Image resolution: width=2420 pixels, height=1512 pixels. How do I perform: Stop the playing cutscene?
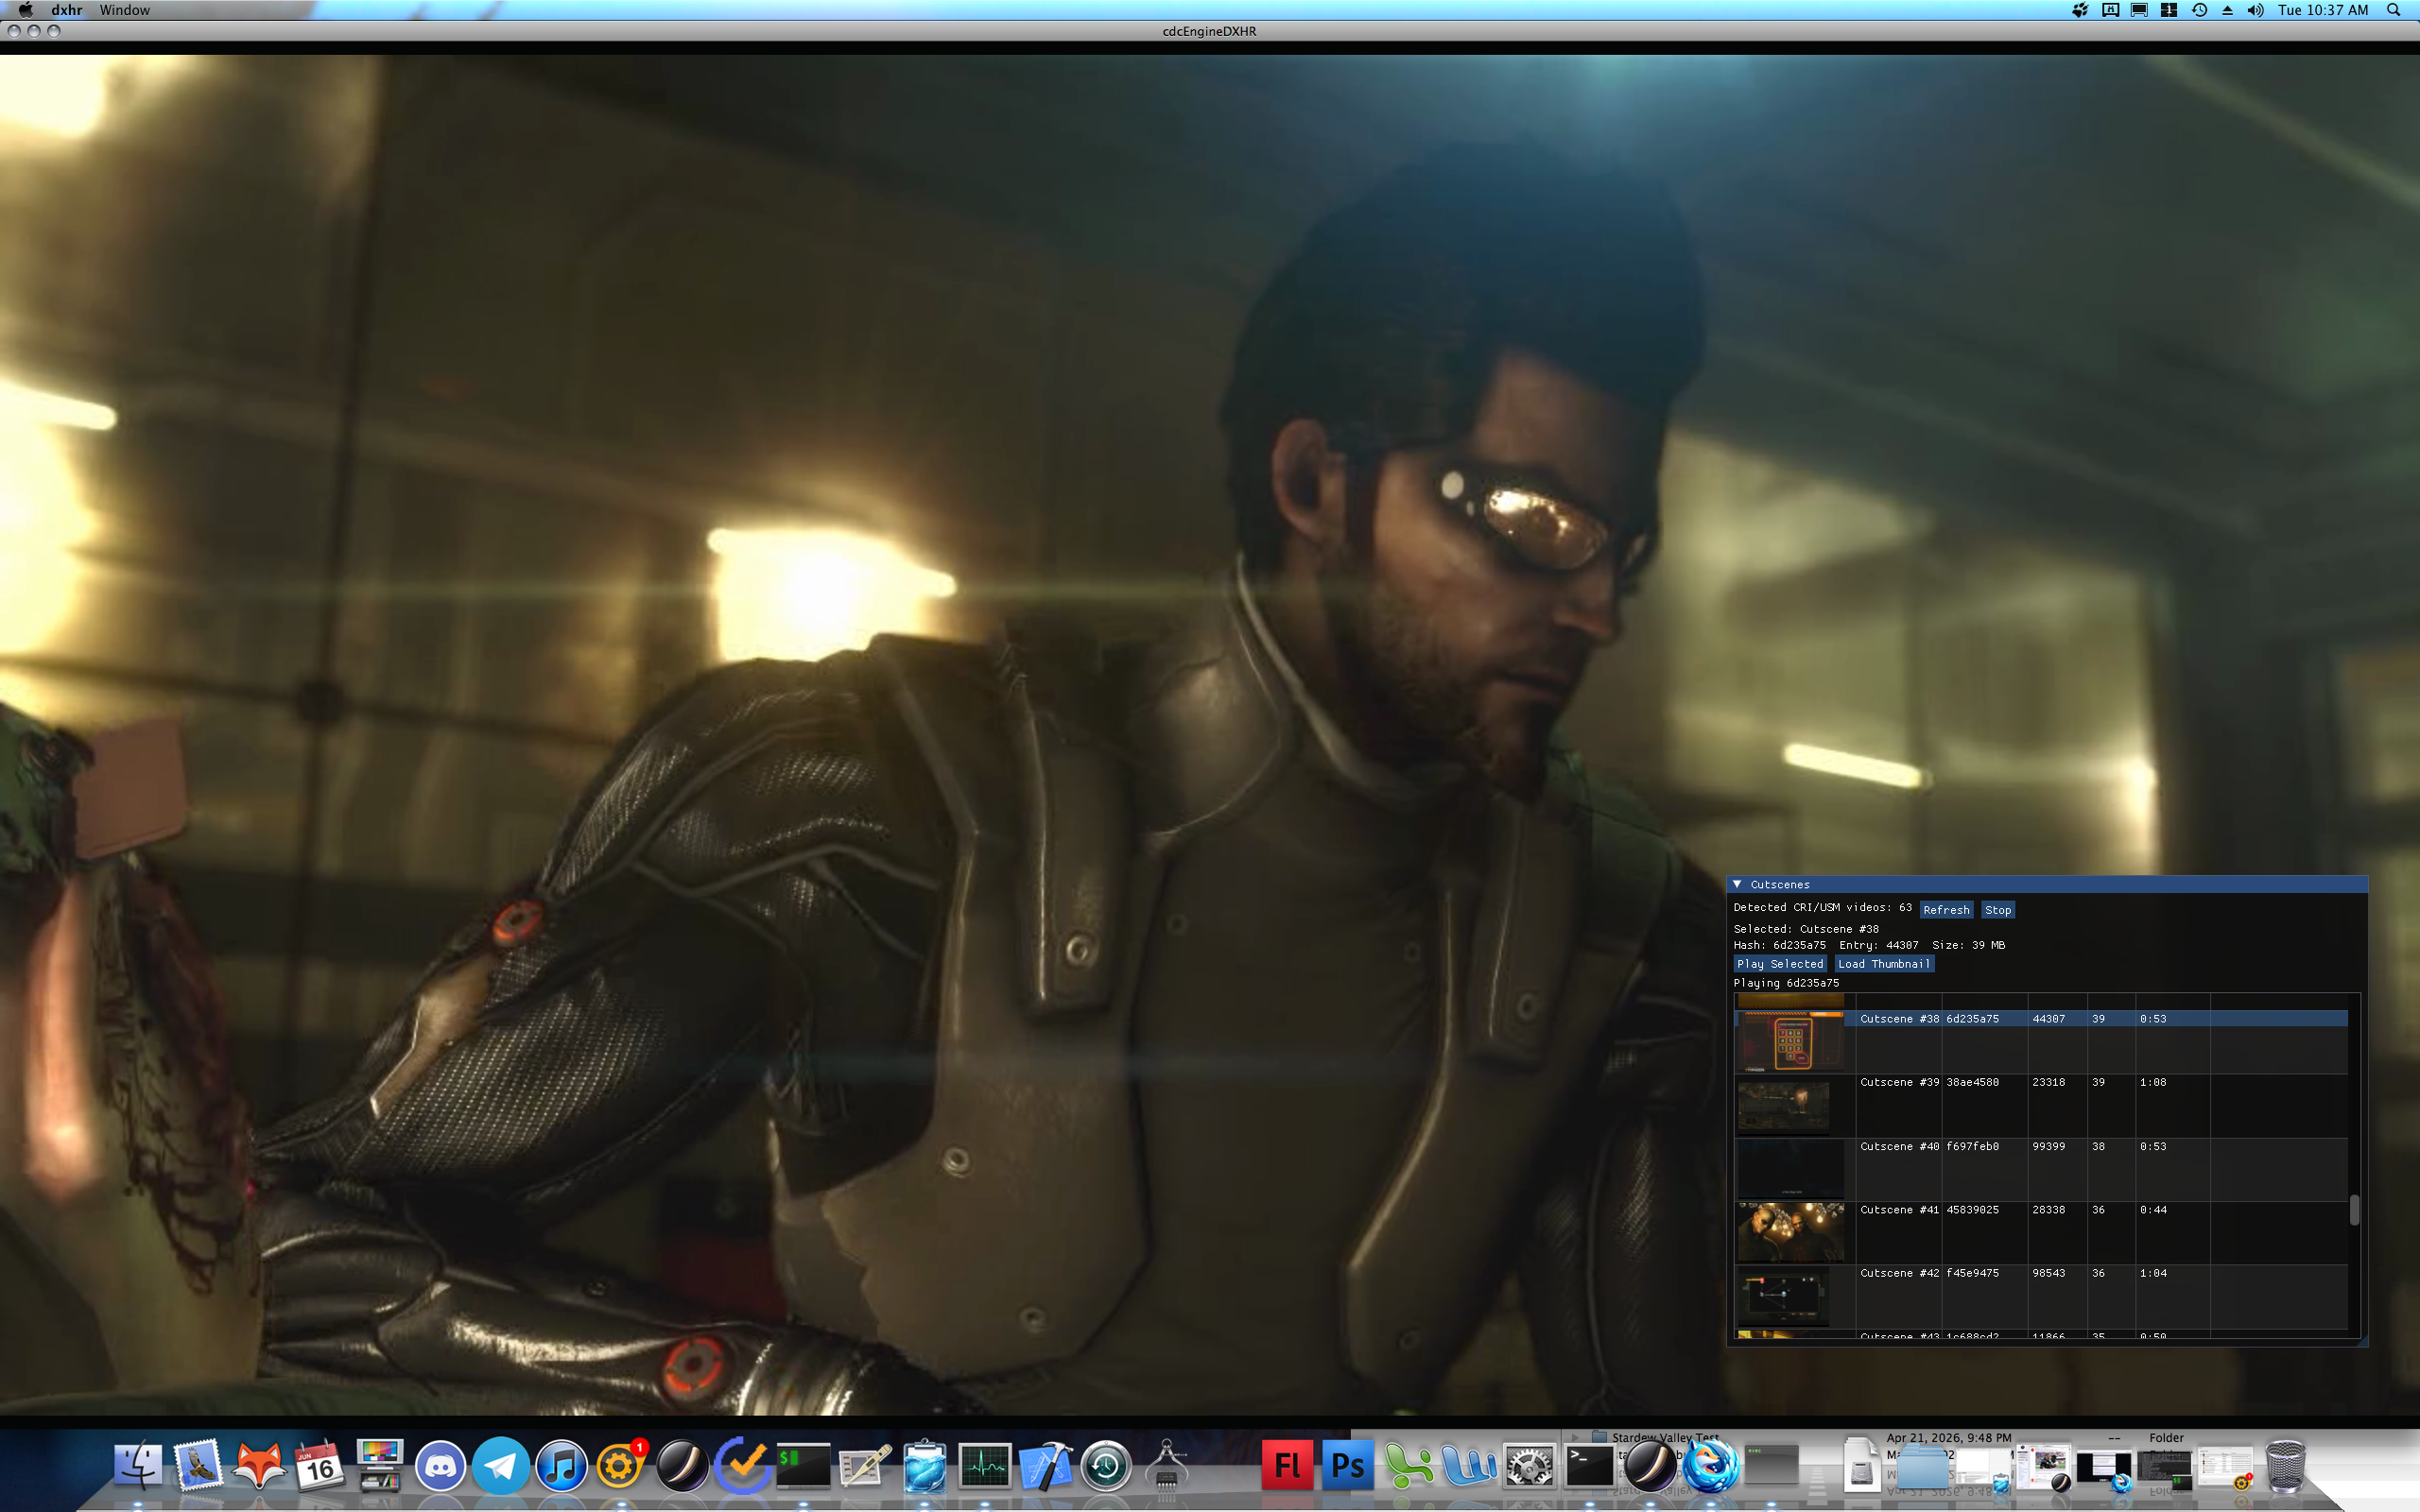[x=1998, y=910]
